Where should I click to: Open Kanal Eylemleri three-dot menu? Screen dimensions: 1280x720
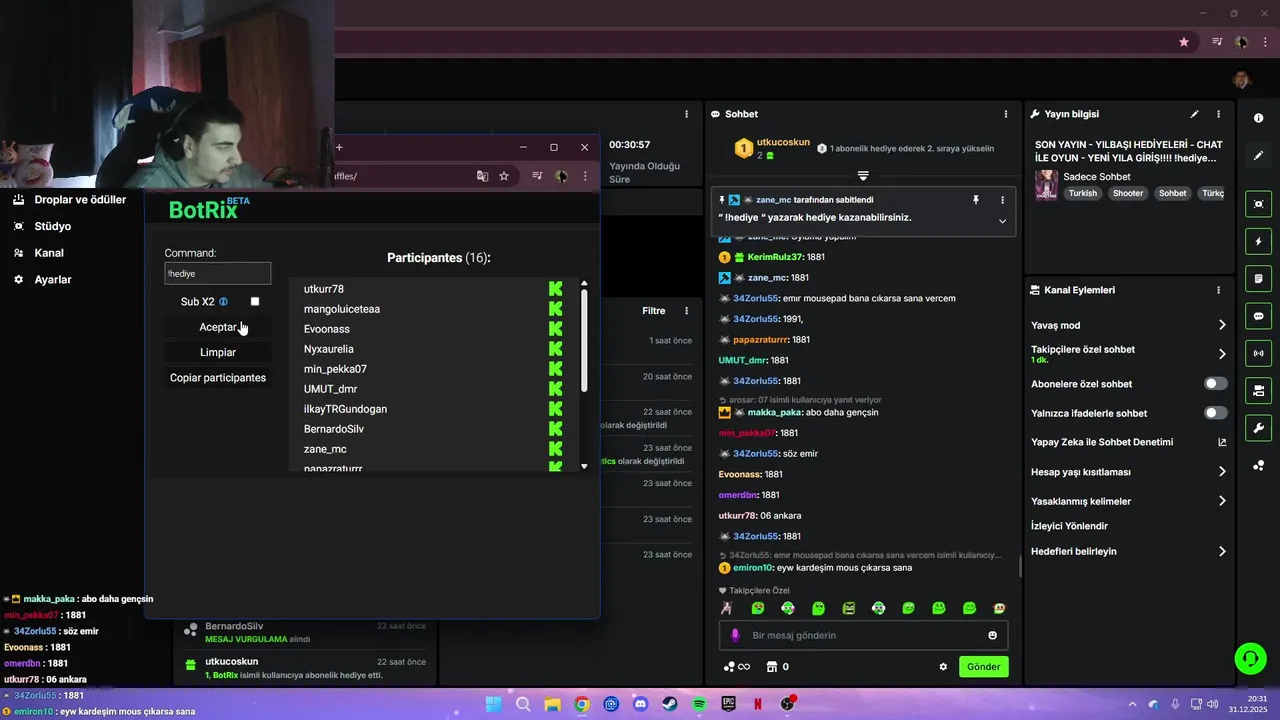pyautogui.click(x=1218, y=290)
